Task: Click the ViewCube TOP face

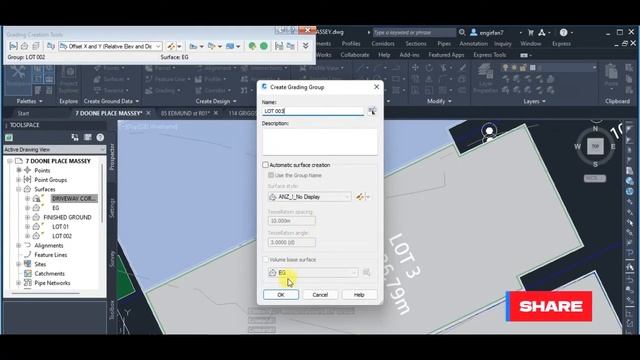Action: (x=596, y=146)
